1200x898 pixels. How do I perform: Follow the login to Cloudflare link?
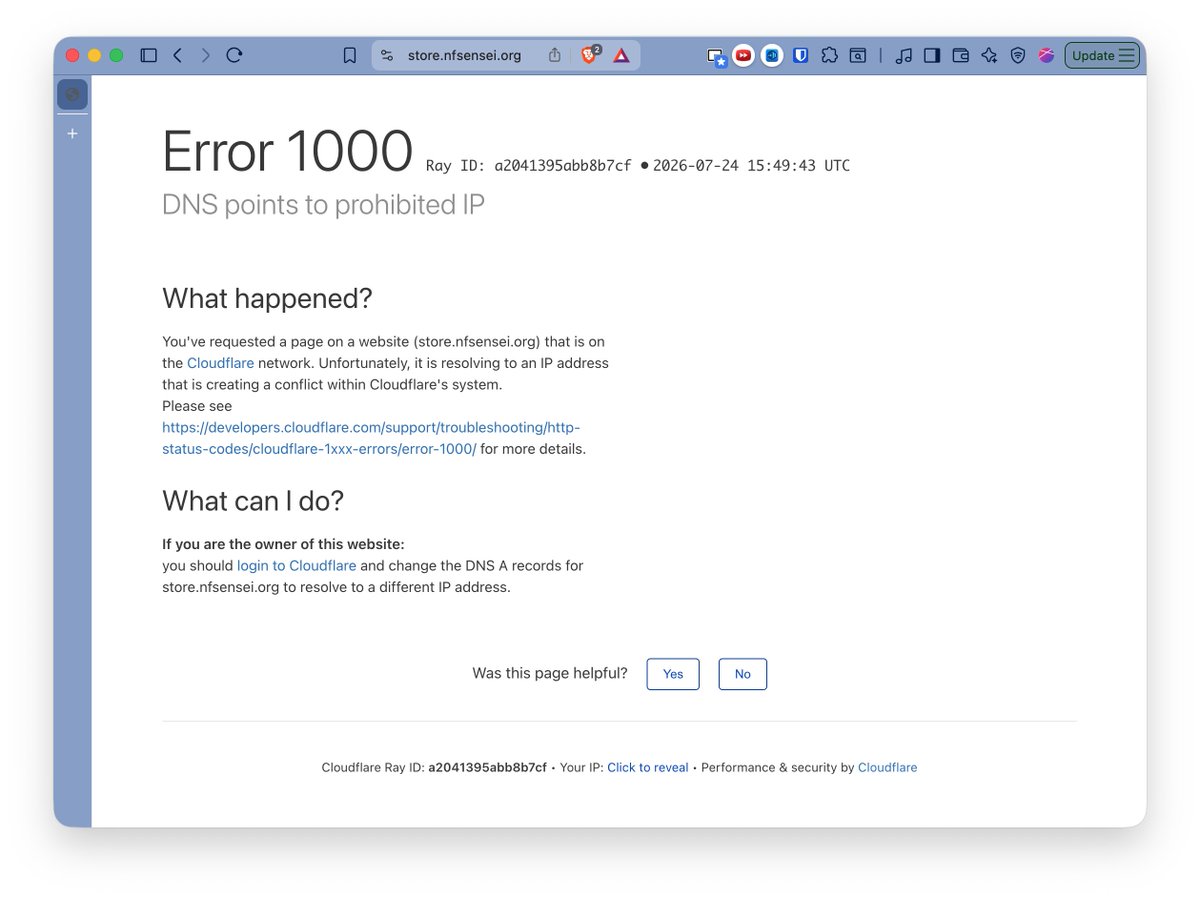pyautogui.click(x=296, y=565)
